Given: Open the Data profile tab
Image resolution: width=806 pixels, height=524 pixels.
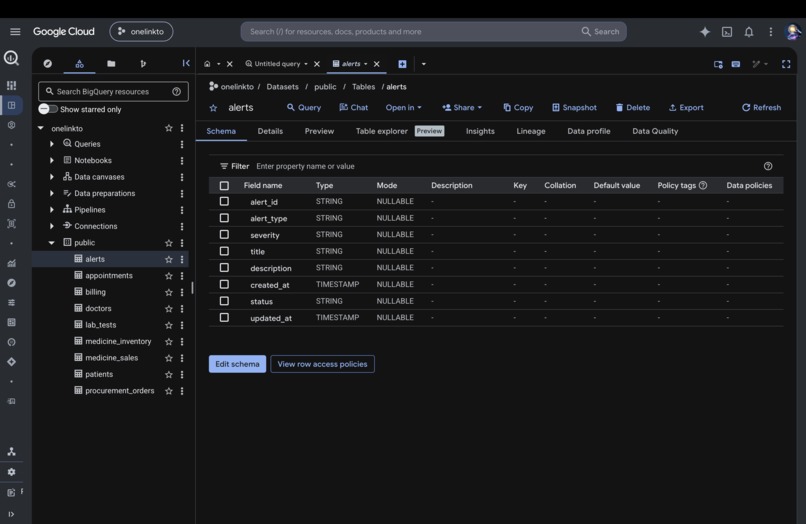Looking at the screenshot, I should tap(589, 131).
